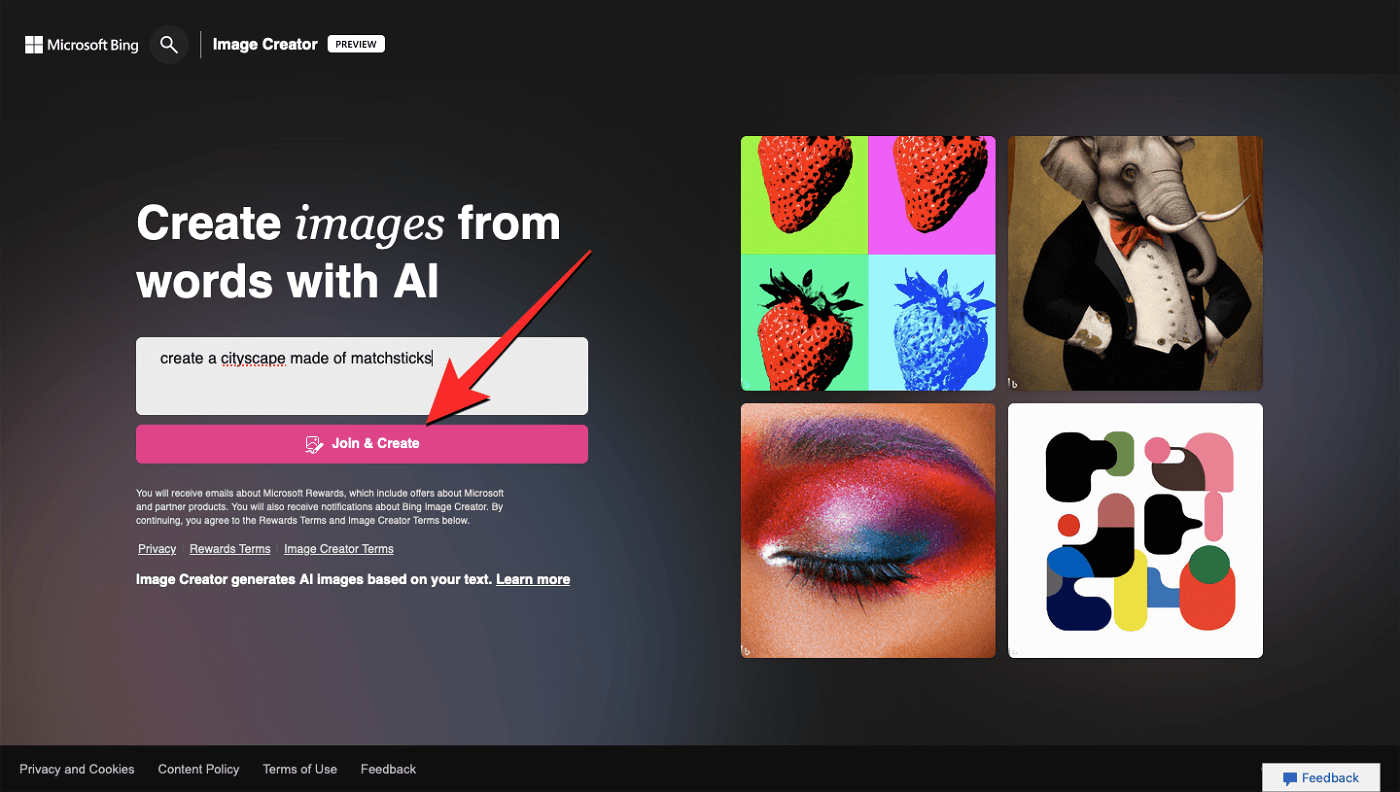Open search with the magnifier icon
The width and height of the screenshot is (1400, 792).
(x=169, y=45)
